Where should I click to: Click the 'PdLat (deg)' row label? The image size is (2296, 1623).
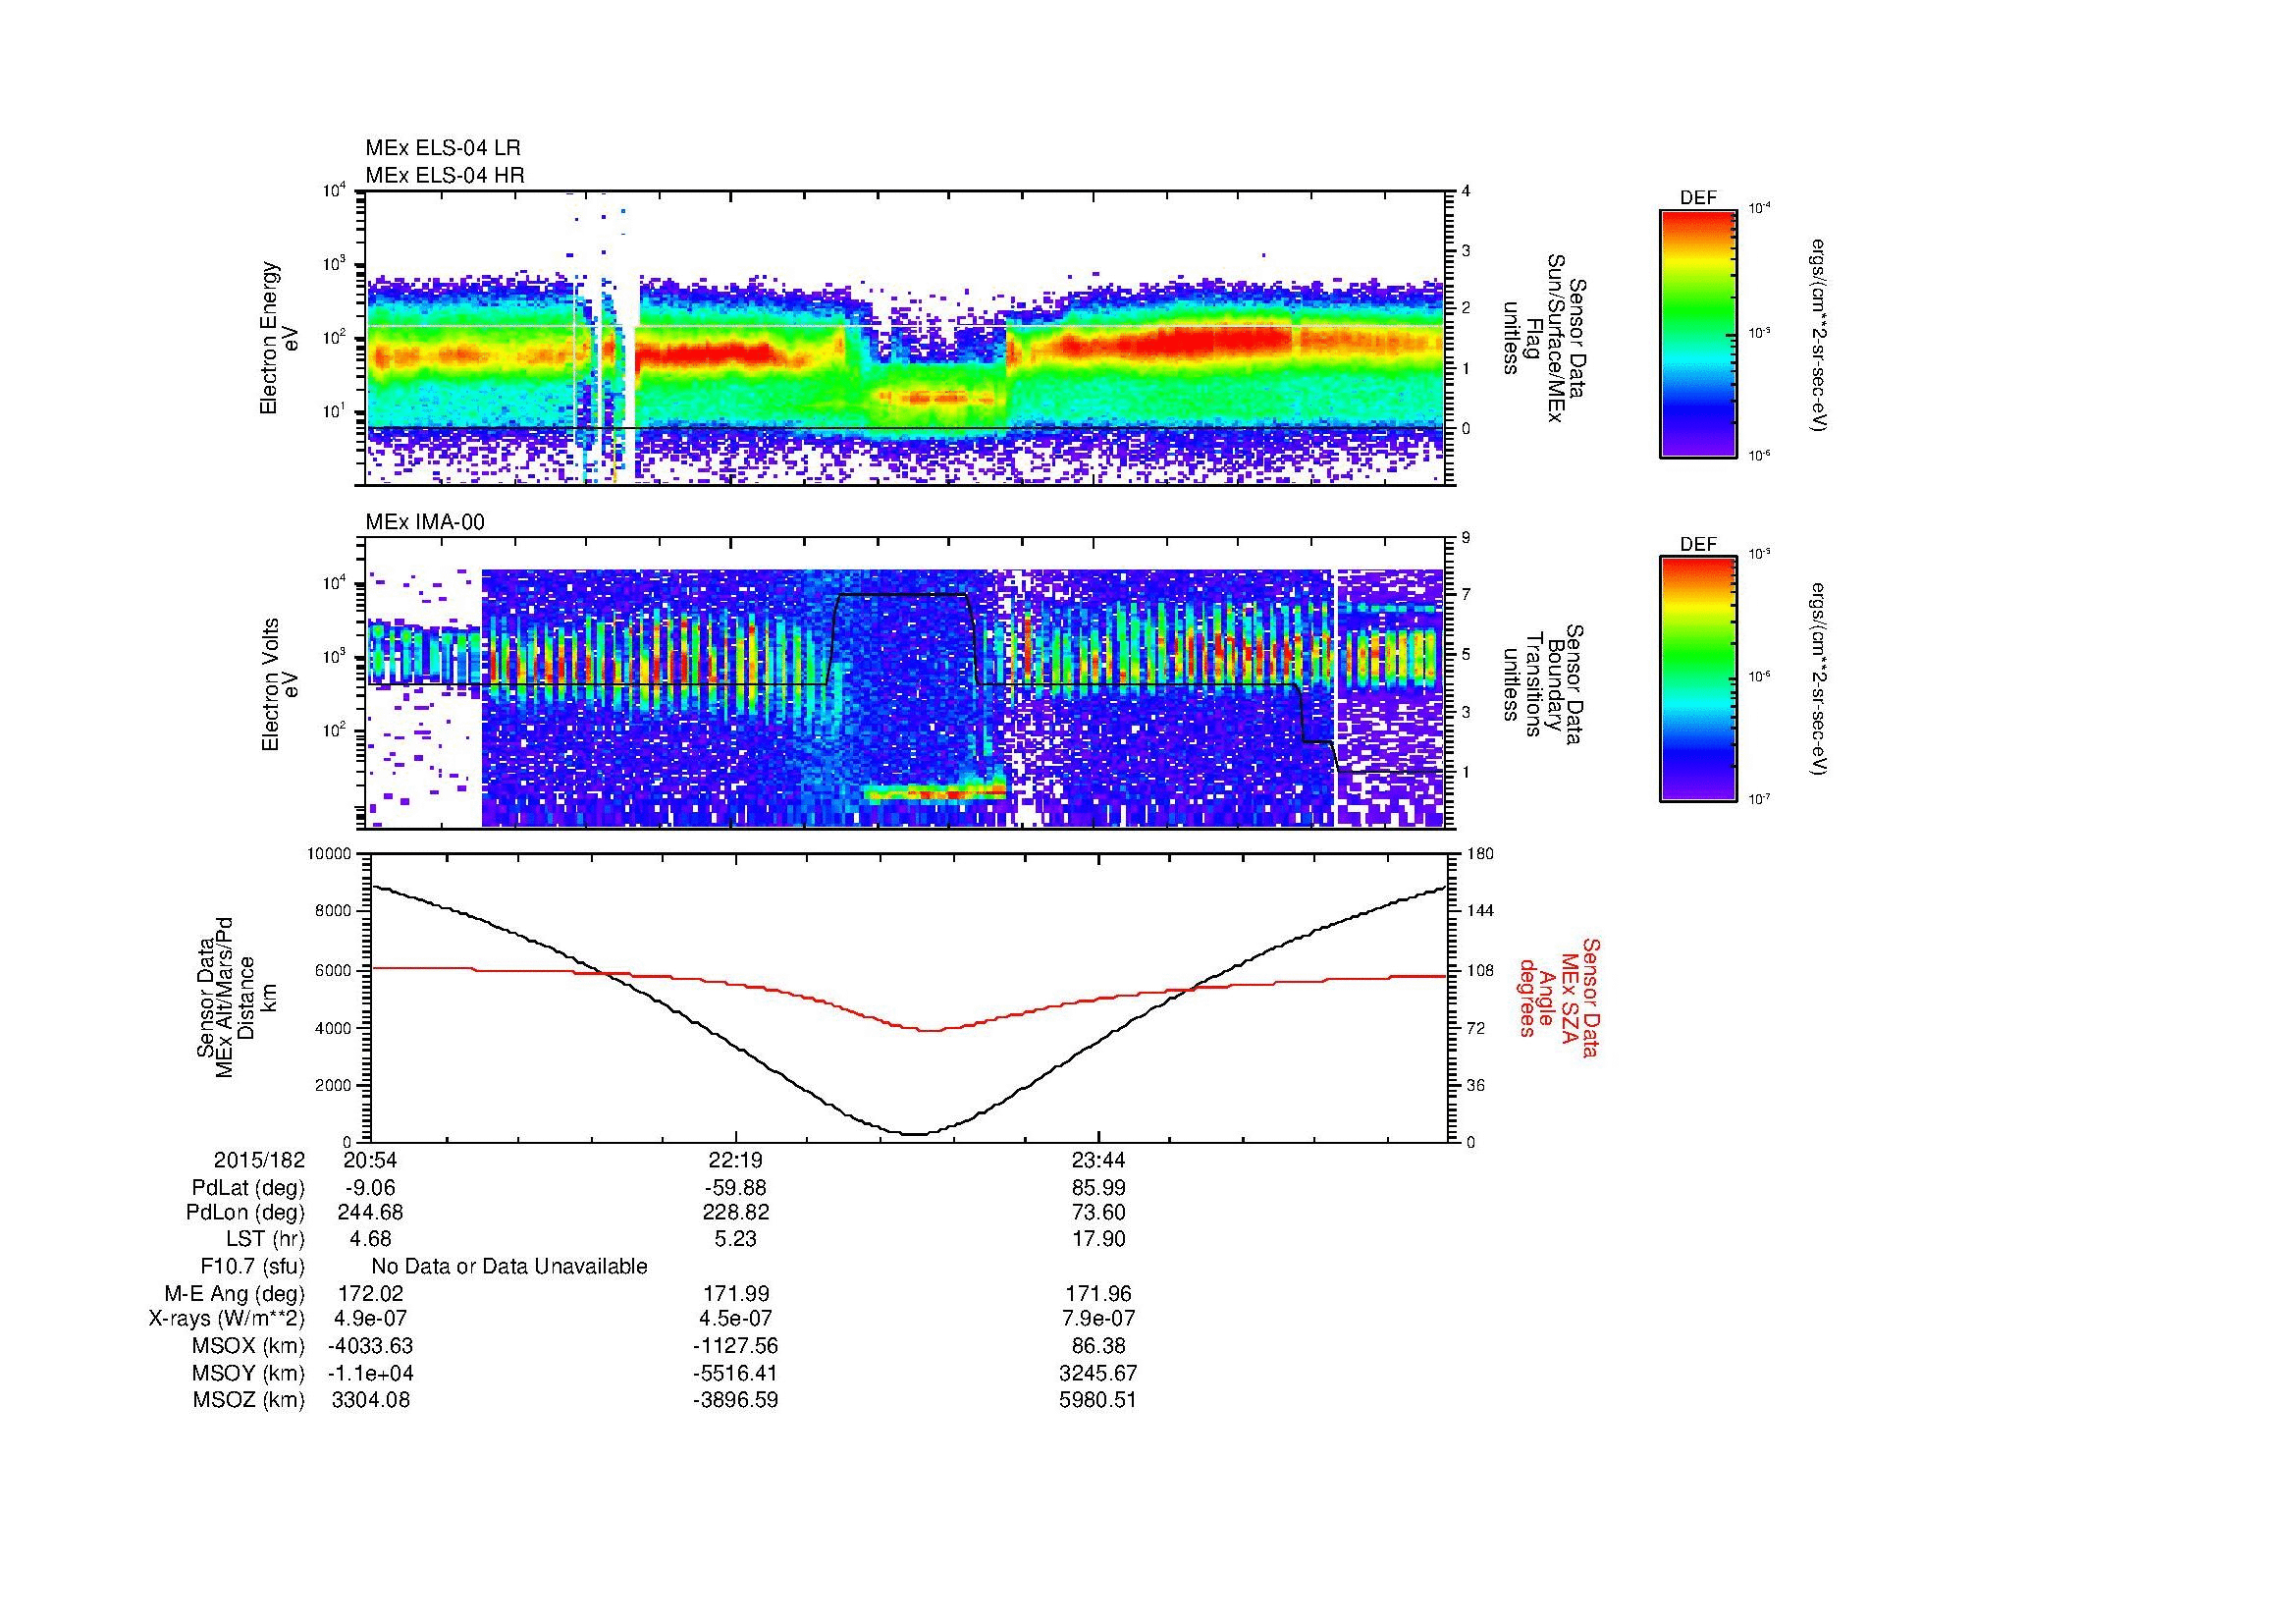248,1188
